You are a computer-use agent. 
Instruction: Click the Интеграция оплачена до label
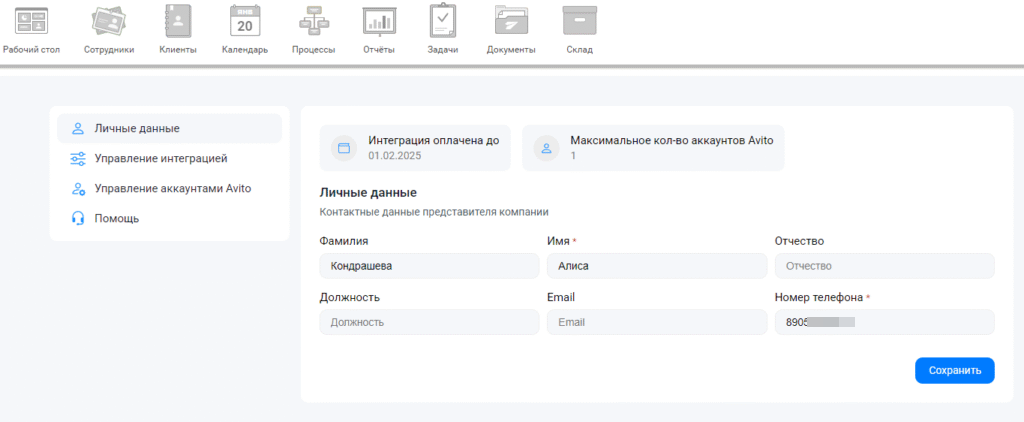click(434, 140)
